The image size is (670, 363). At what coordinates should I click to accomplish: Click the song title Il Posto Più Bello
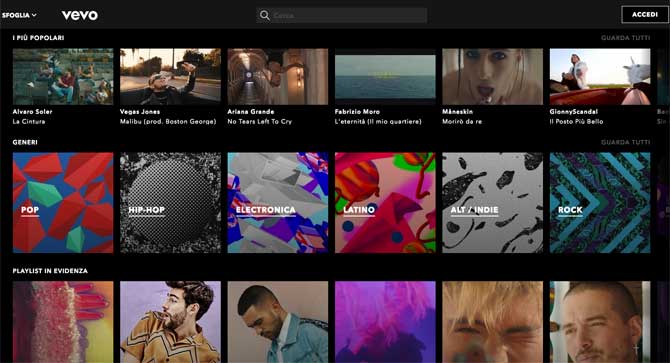point(576,121)
